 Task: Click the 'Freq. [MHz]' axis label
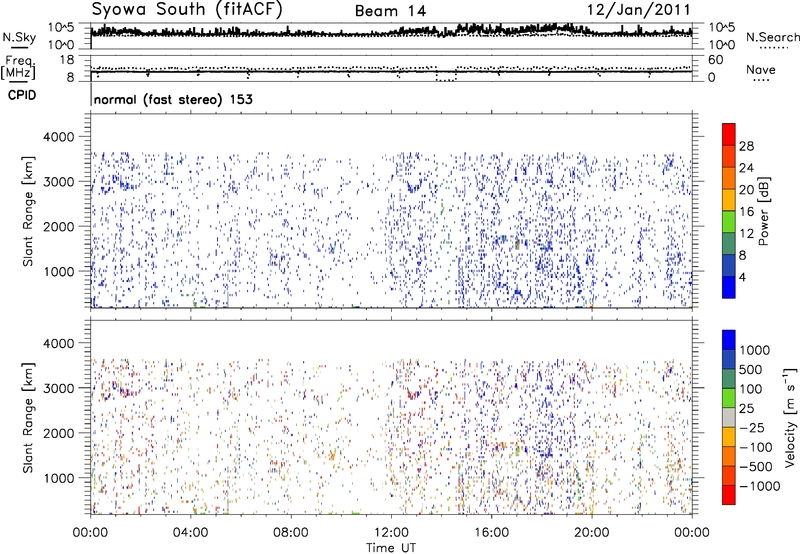coord(18,68)
